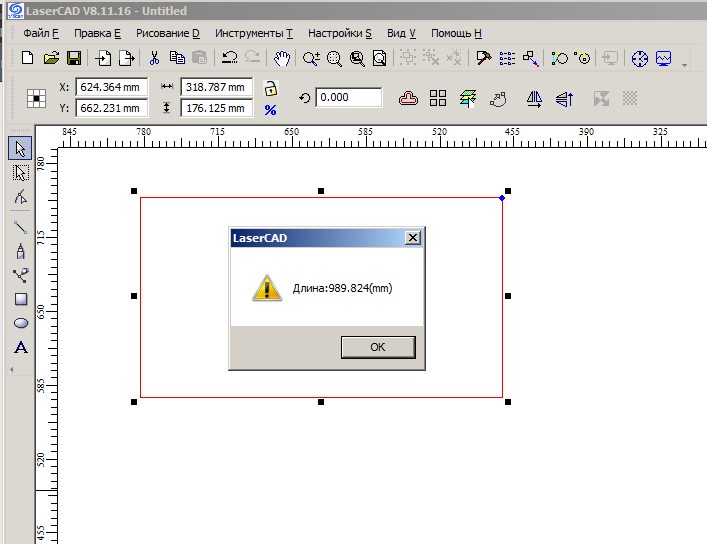Toggle the percent scaling mode

tap(270, 110)
